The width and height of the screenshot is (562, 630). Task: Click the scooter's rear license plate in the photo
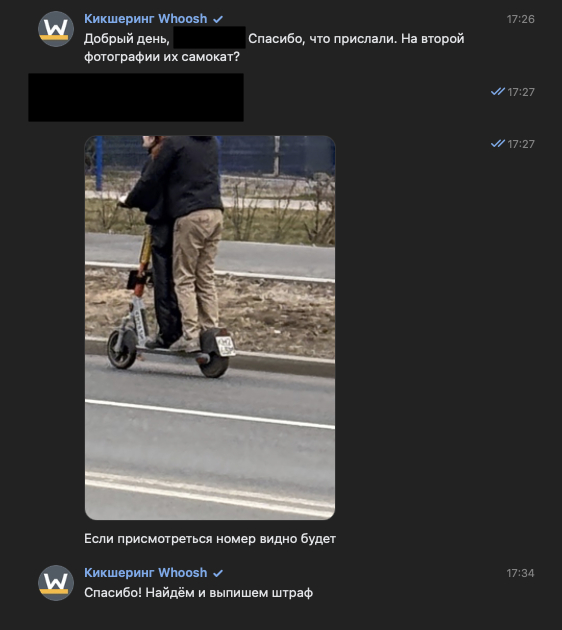[x=225, y=346]
